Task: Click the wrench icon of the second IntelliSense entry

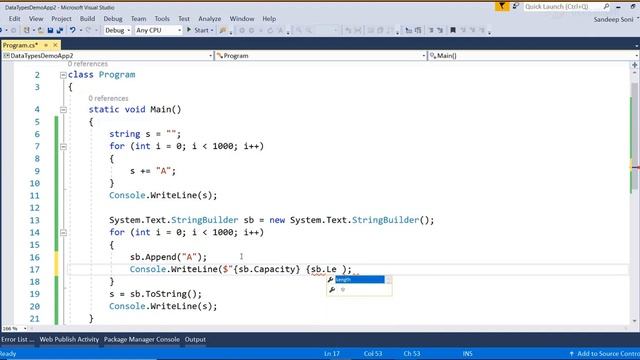Action: click(332, 290)
